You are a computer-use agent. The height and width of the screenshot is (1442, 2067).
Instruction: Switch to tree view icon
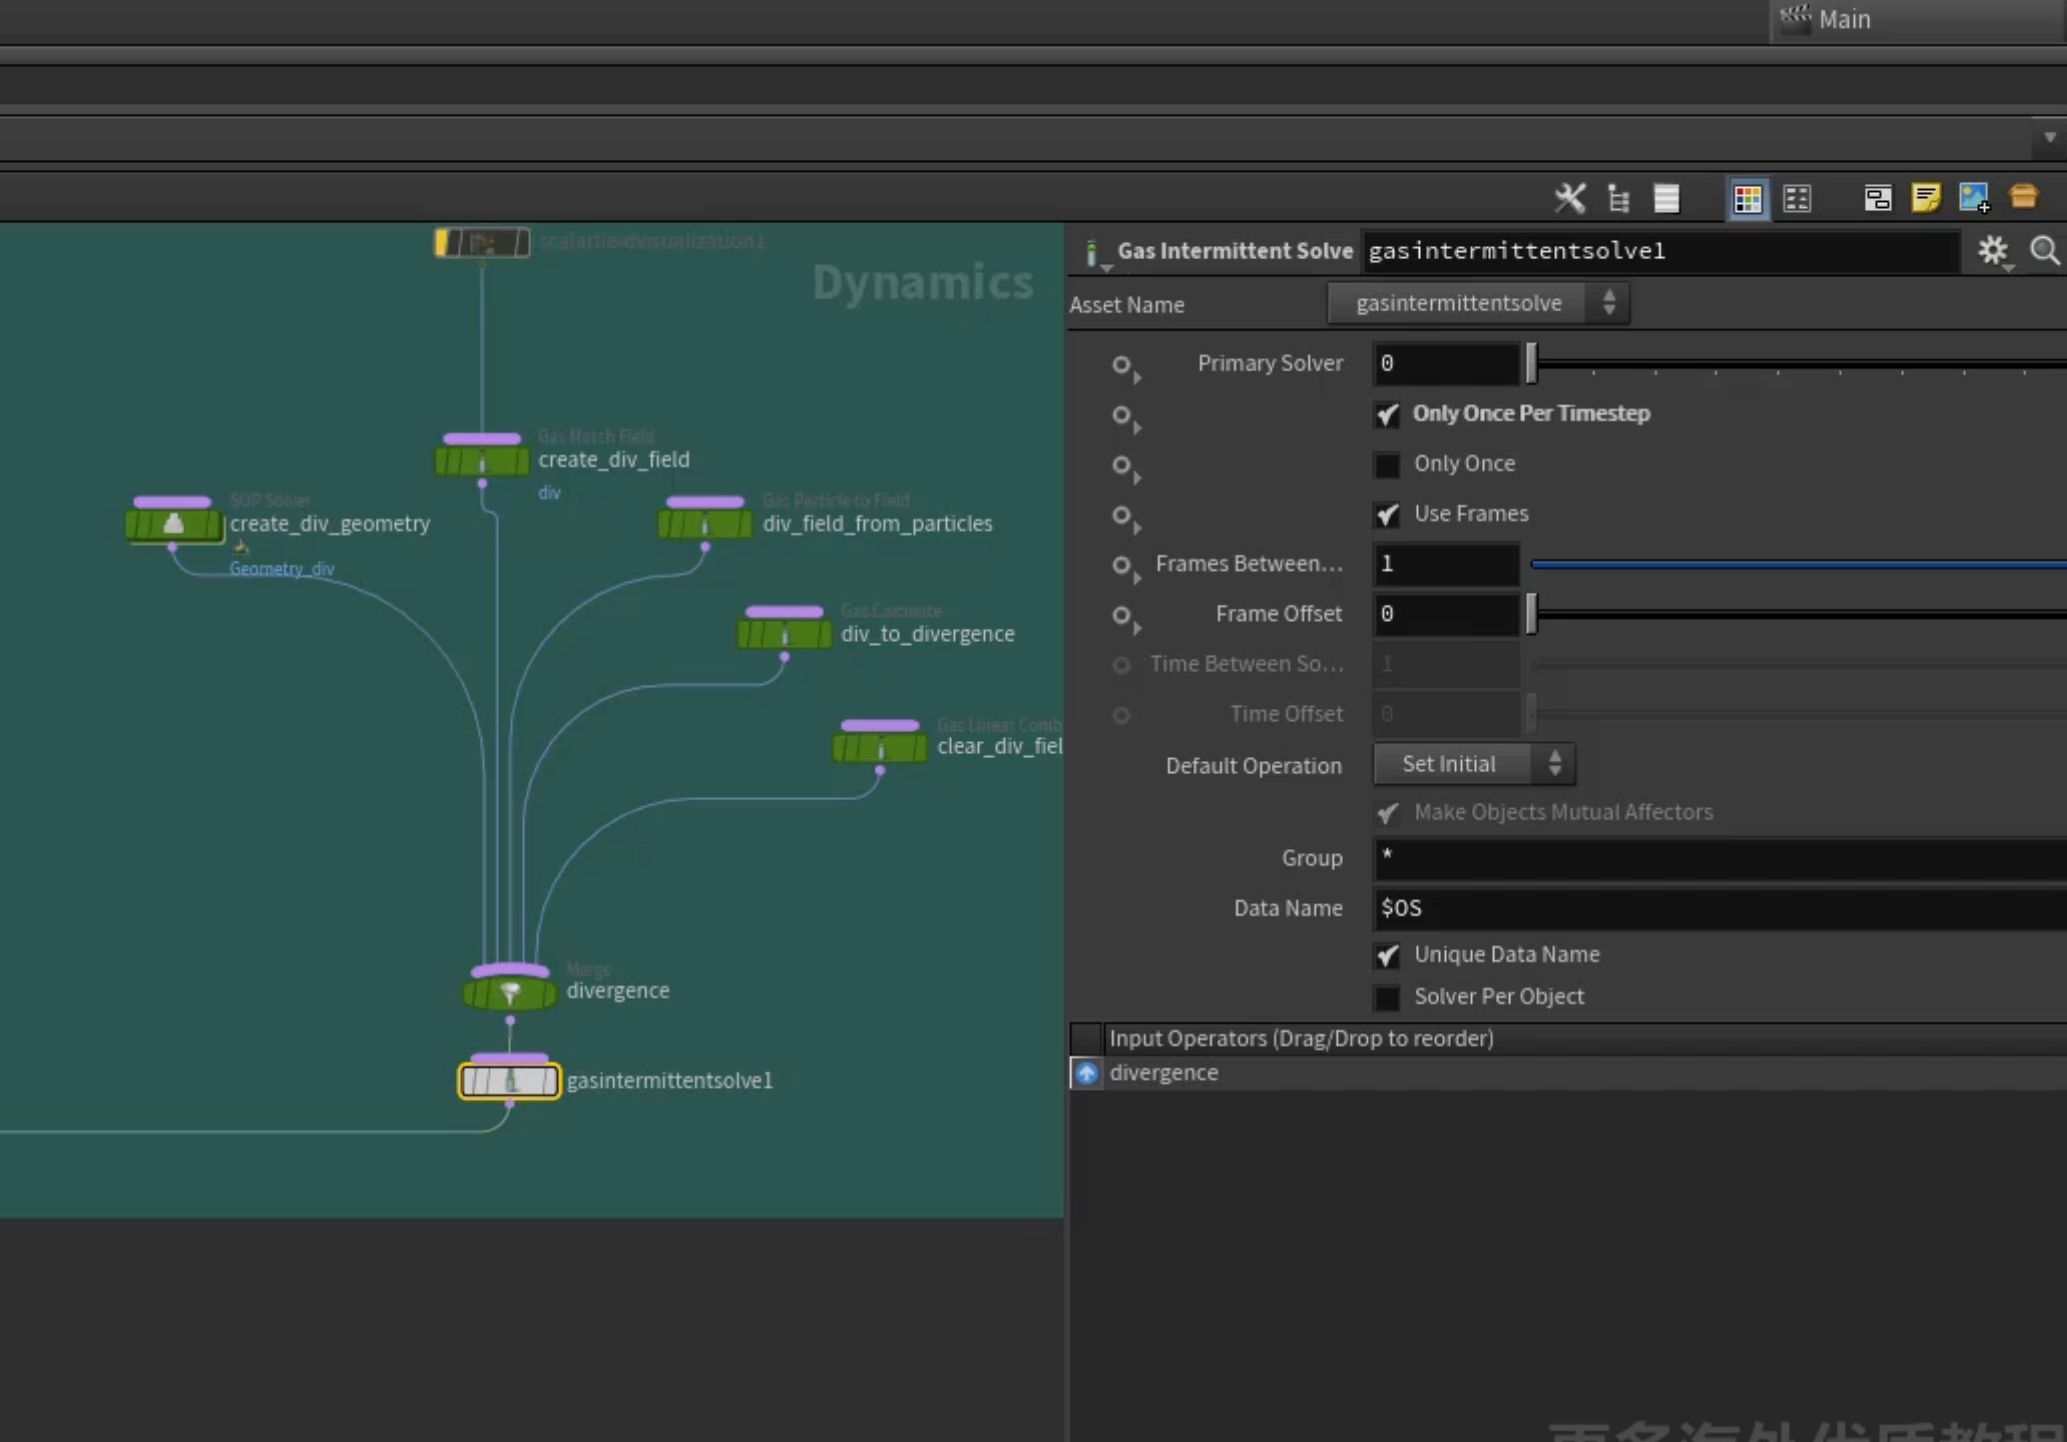1618,198
